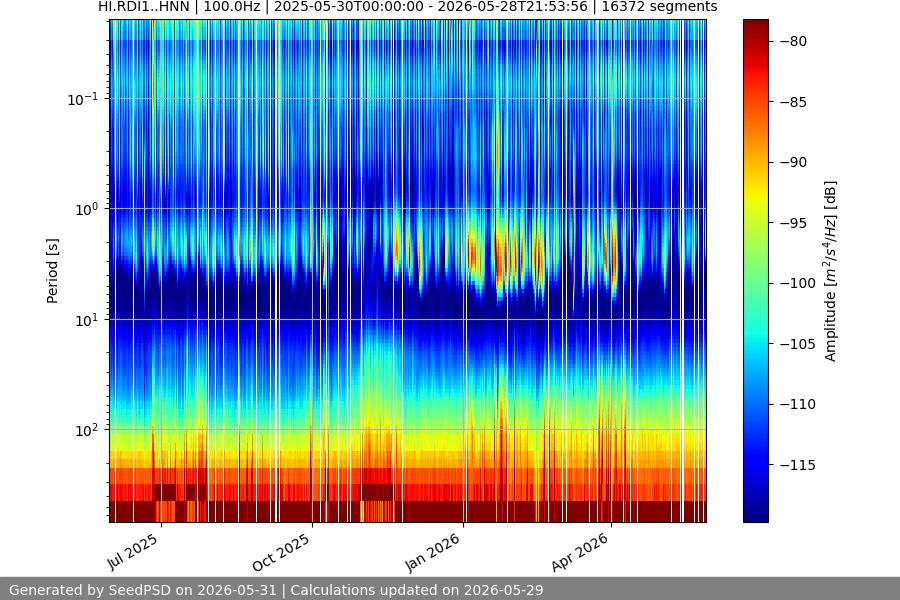Click the Amplitude [m²/s⁴/Hz] [dB] colorbar label
This screenshot has width=900, height=600.
coord(830,271)
